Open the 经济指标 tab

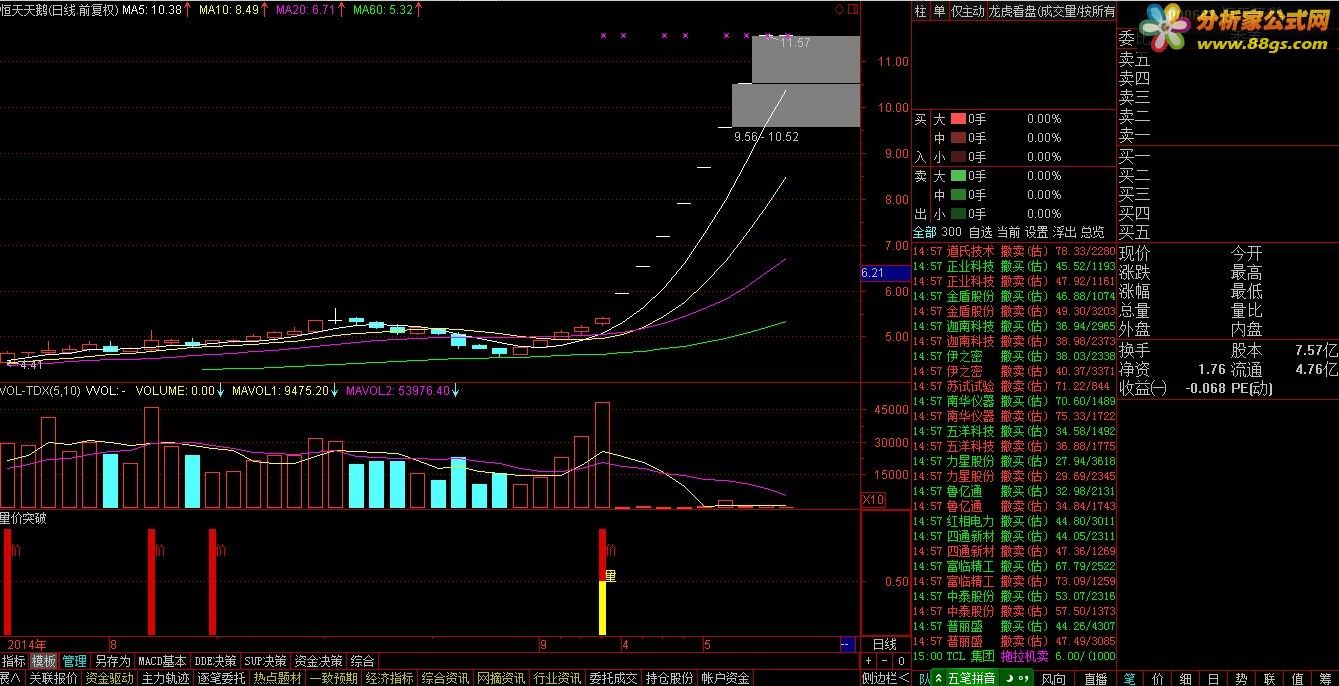tap(389, 678)
